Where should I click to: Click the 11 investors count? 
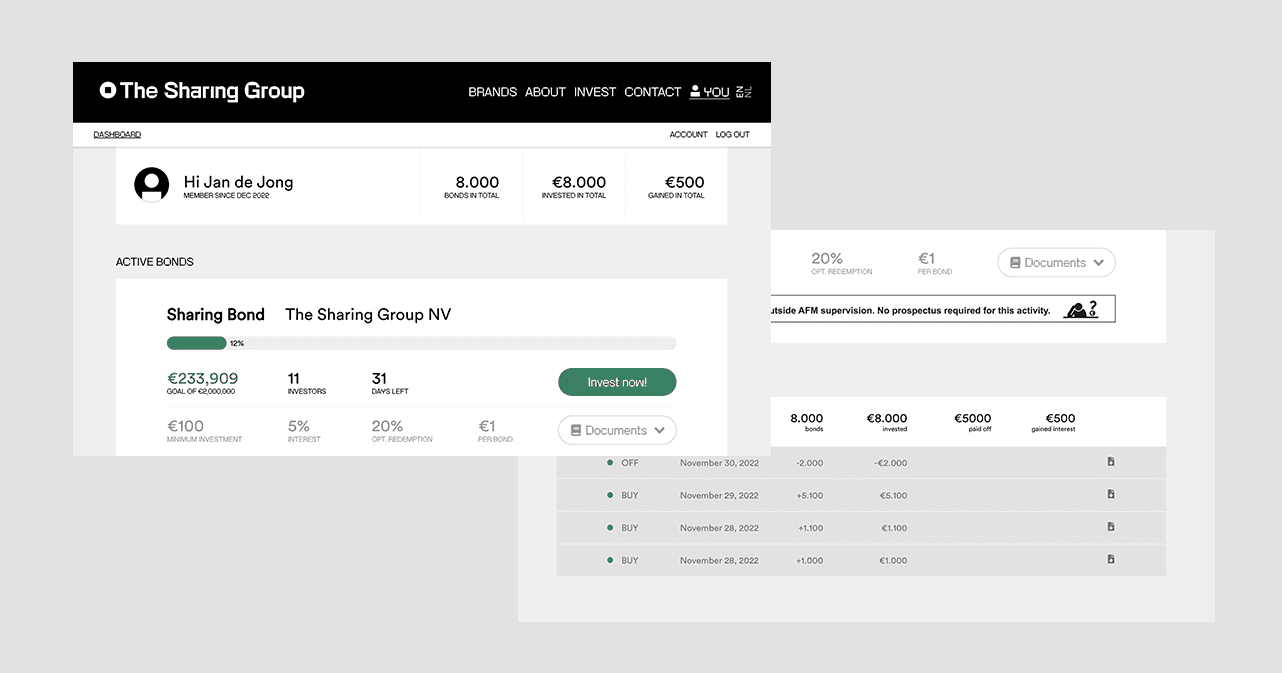[293, 378]
